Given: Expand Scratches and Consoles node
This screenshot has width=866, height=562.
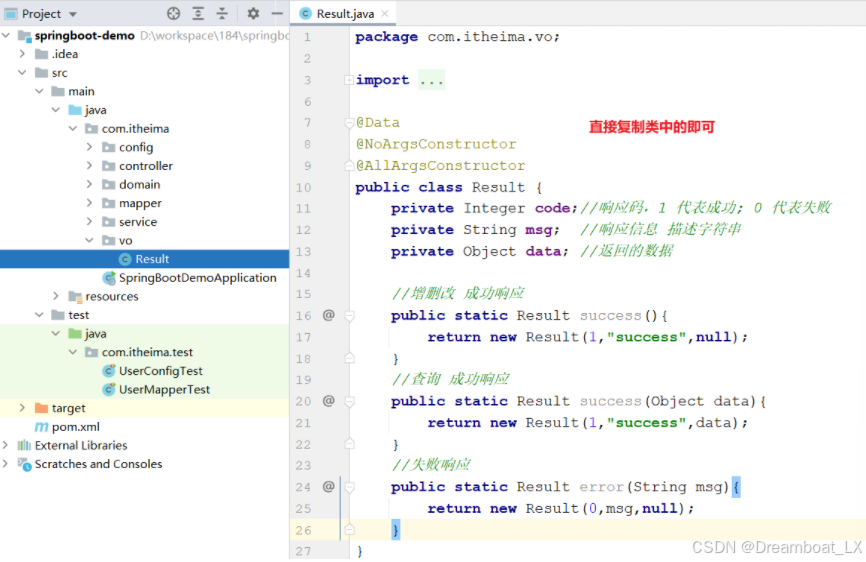Looking at the screenshot, I should click(6, 464).
